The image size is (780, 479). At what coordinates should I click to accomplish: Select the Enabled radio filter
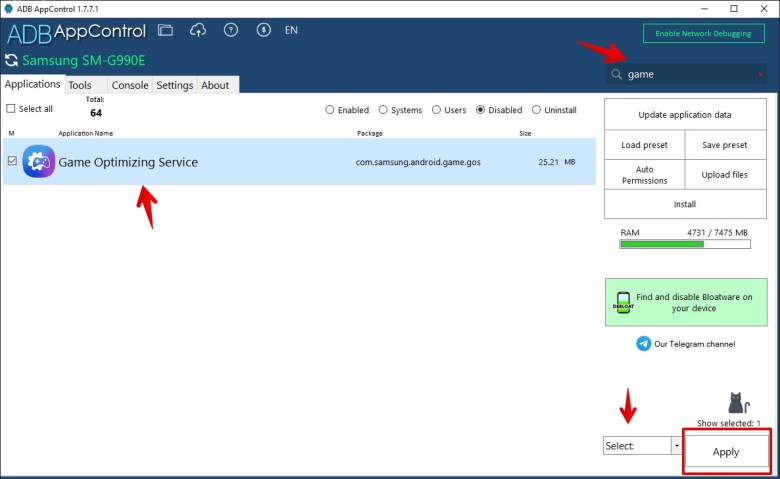(x=329, y=110)
